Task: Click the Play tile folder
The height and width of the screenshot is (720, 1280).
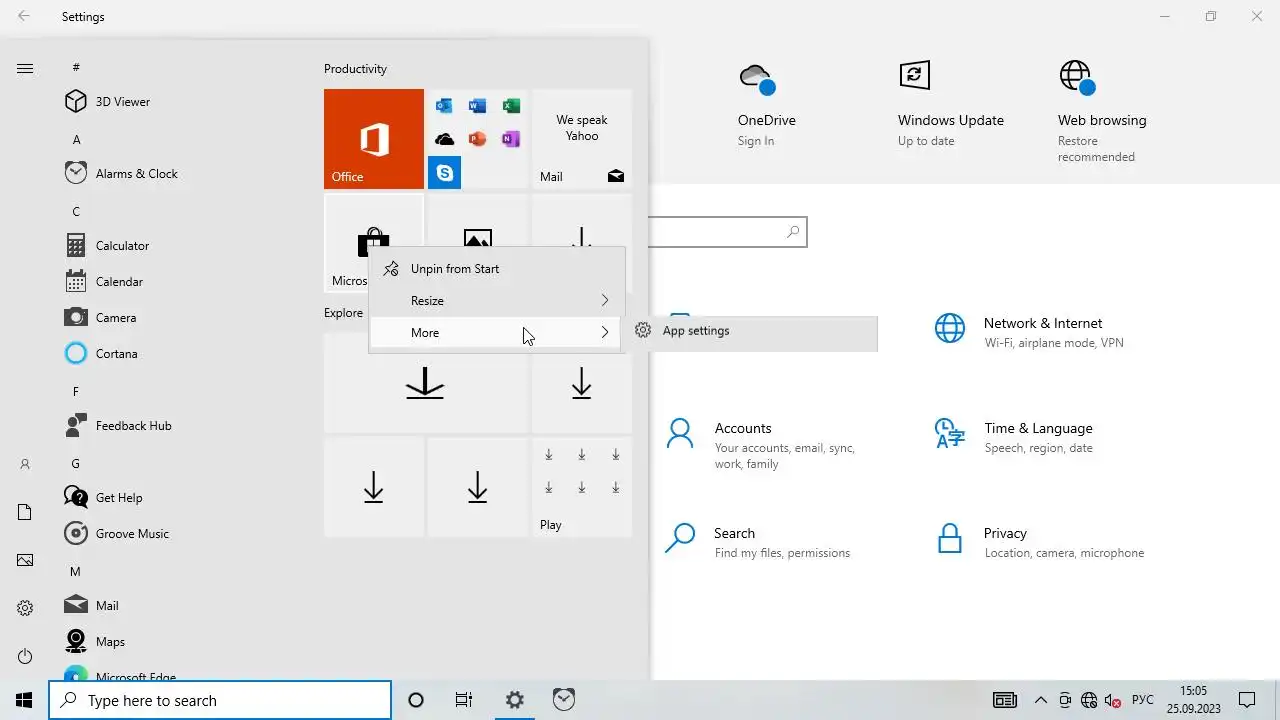Action: pyautogui.click(x=582, y=487)
